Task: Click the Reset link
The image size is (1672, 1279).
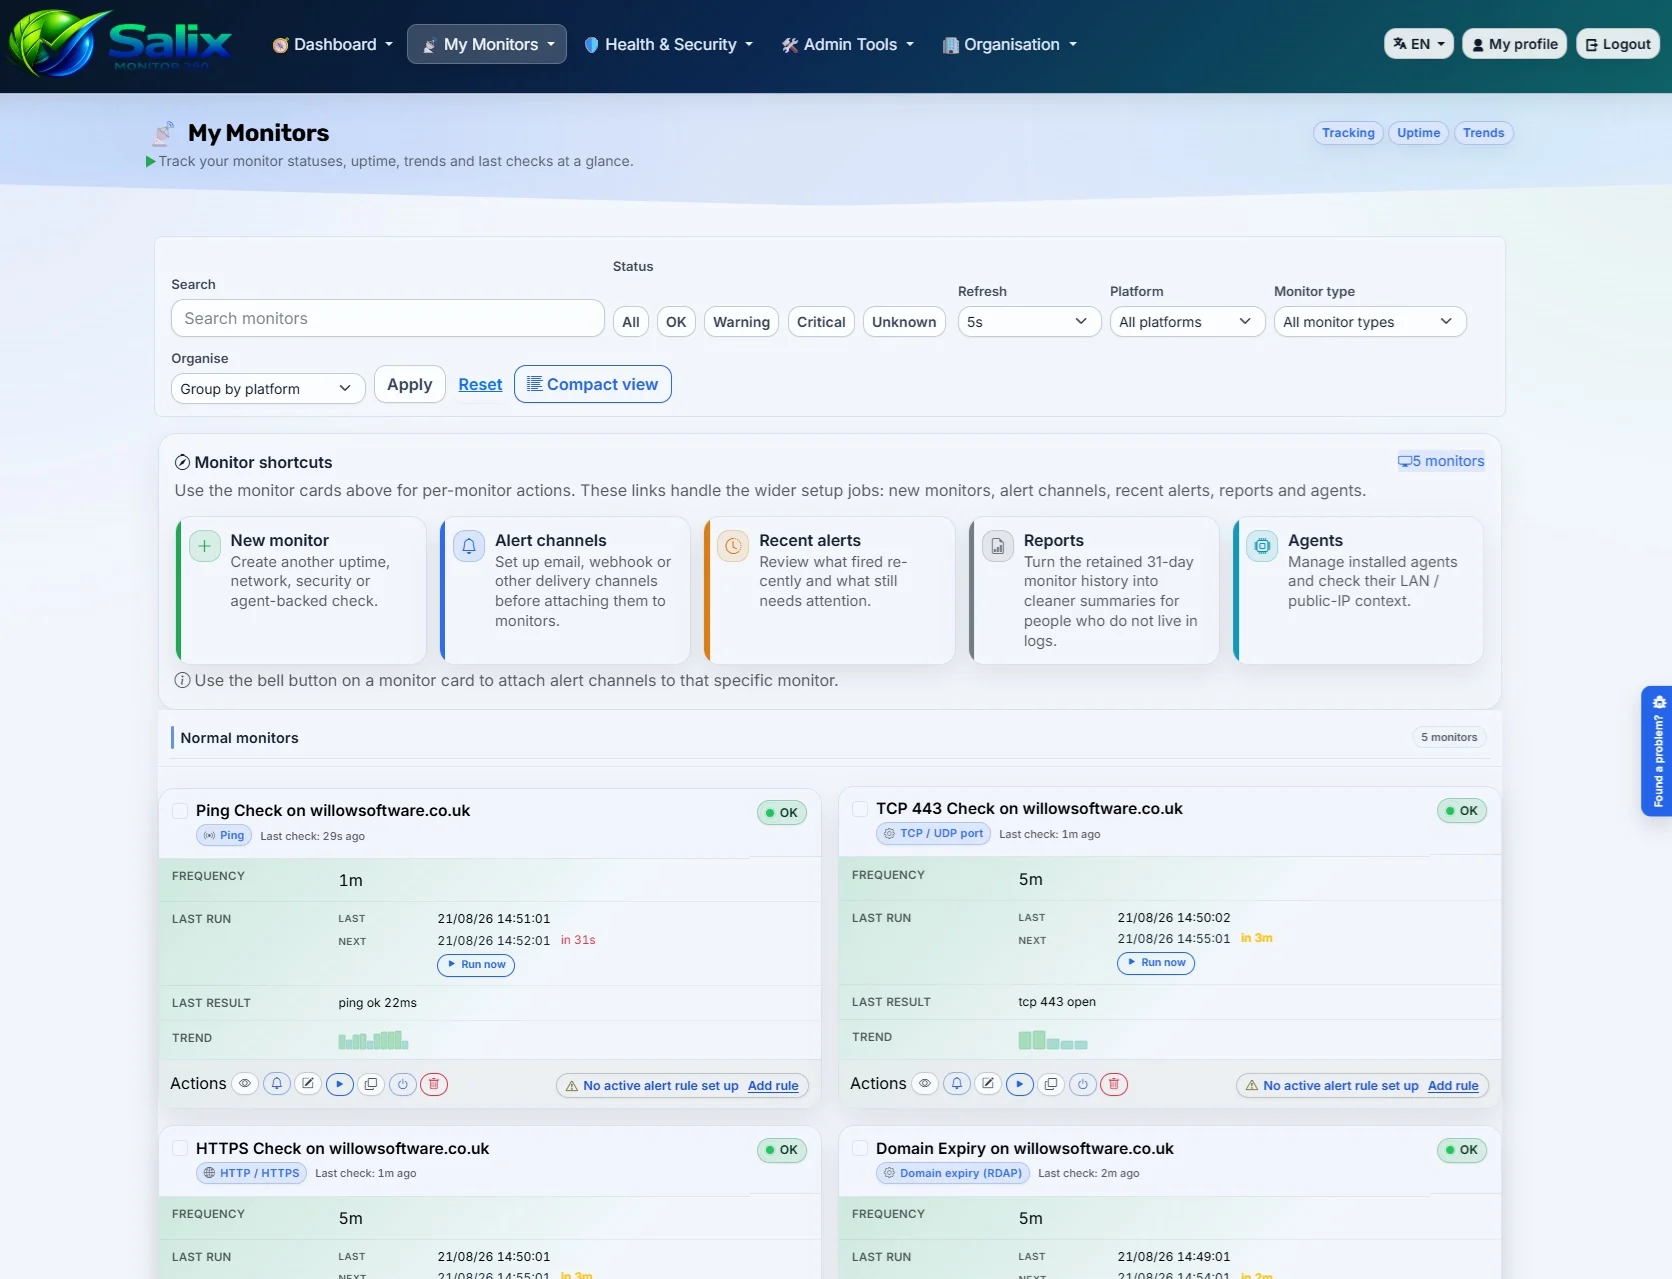Action: (480, 385)
